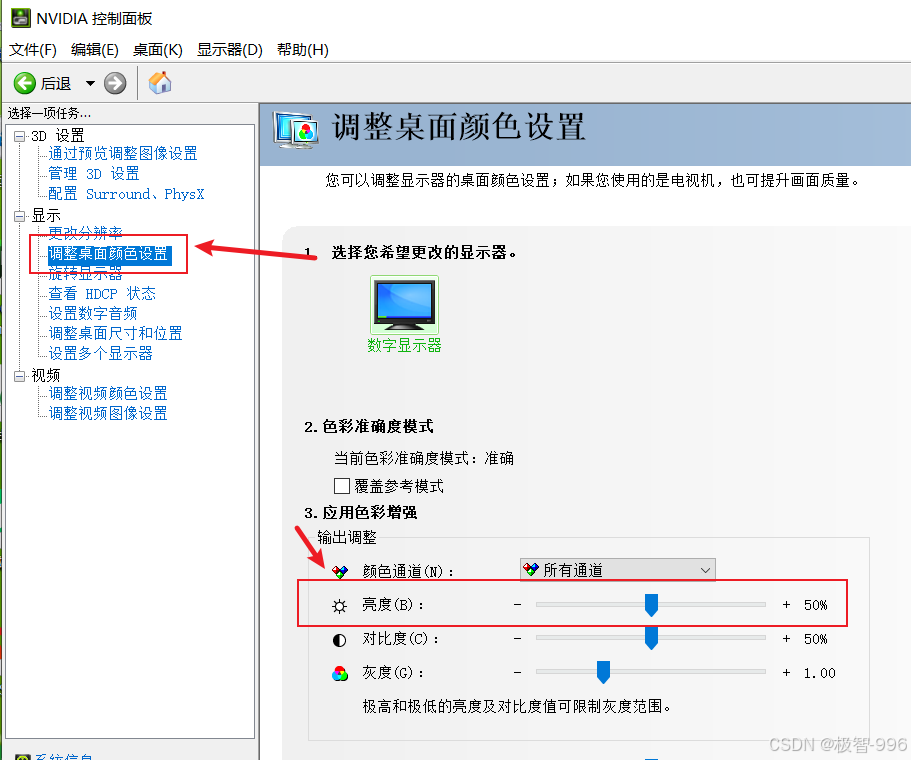Toggle 覆盖参考模式 checkbox
911x760 pixels.
click(x=342, y=486)
